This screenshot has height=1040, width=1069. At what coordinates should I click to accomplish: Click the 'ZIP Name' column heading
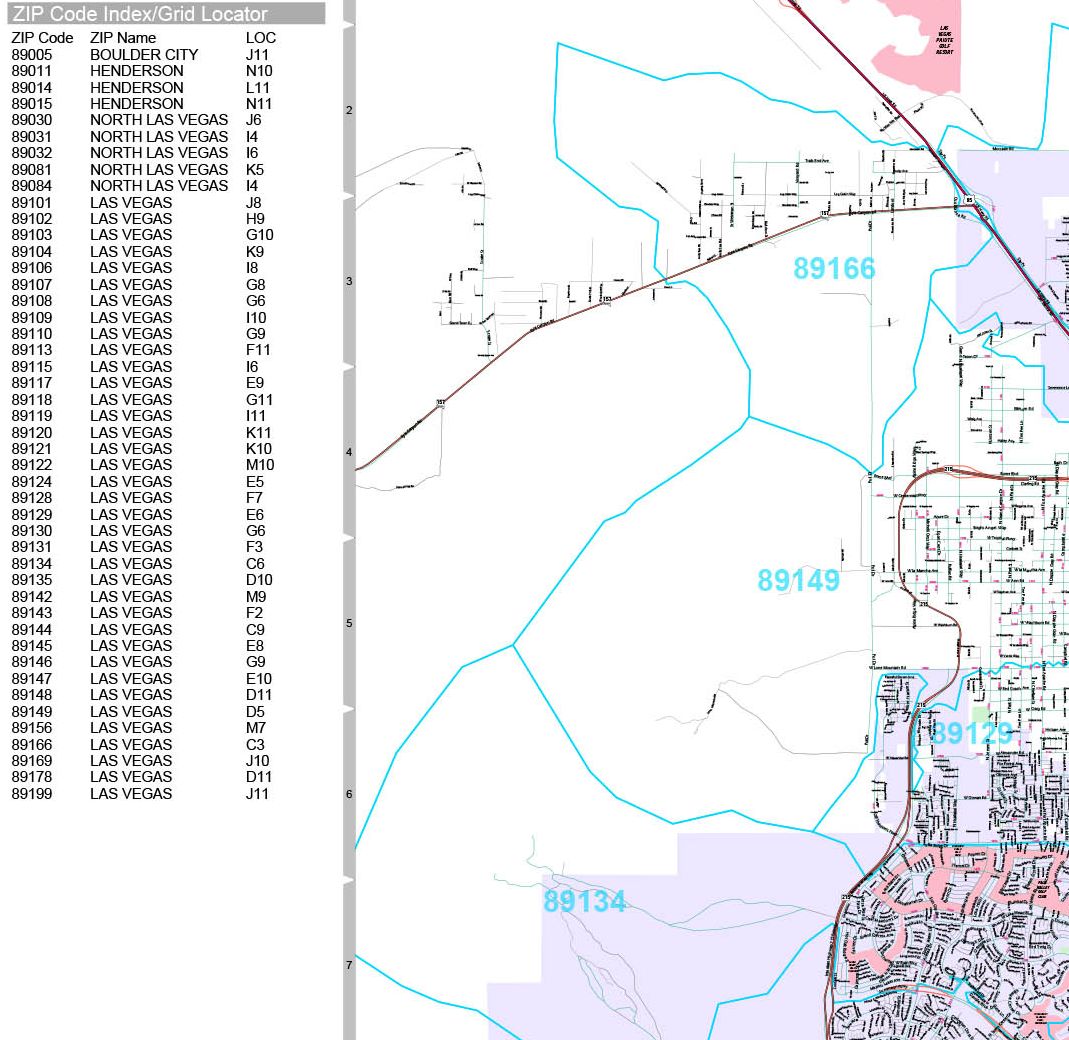point(123,38)
